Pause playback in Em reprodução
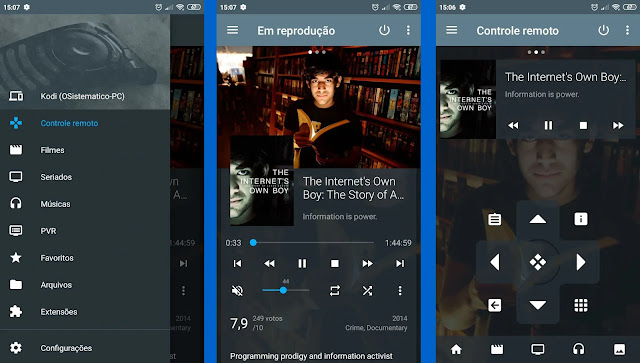This screenshot has height=363, width=640. [302, 264]
